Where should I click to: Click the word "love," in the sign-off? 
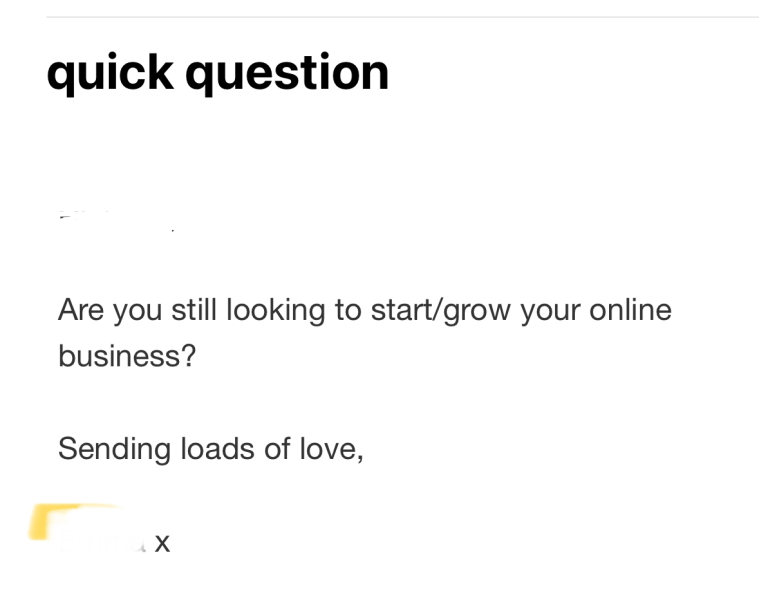[x=331, y=449]
